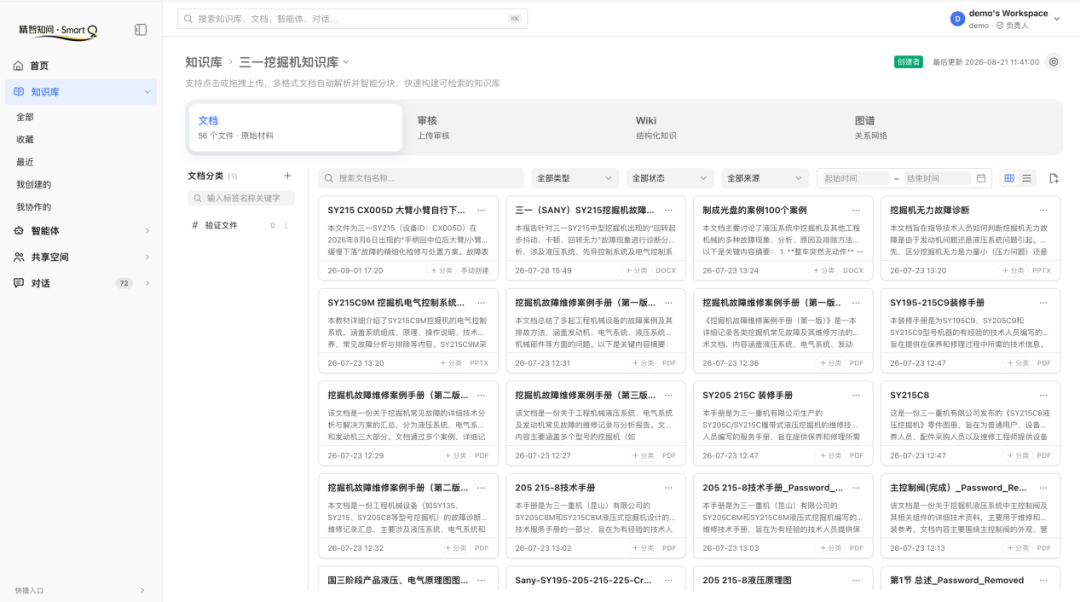Open menu for 制成光盘的案例100个案例 card

click(x=856, y=210)
